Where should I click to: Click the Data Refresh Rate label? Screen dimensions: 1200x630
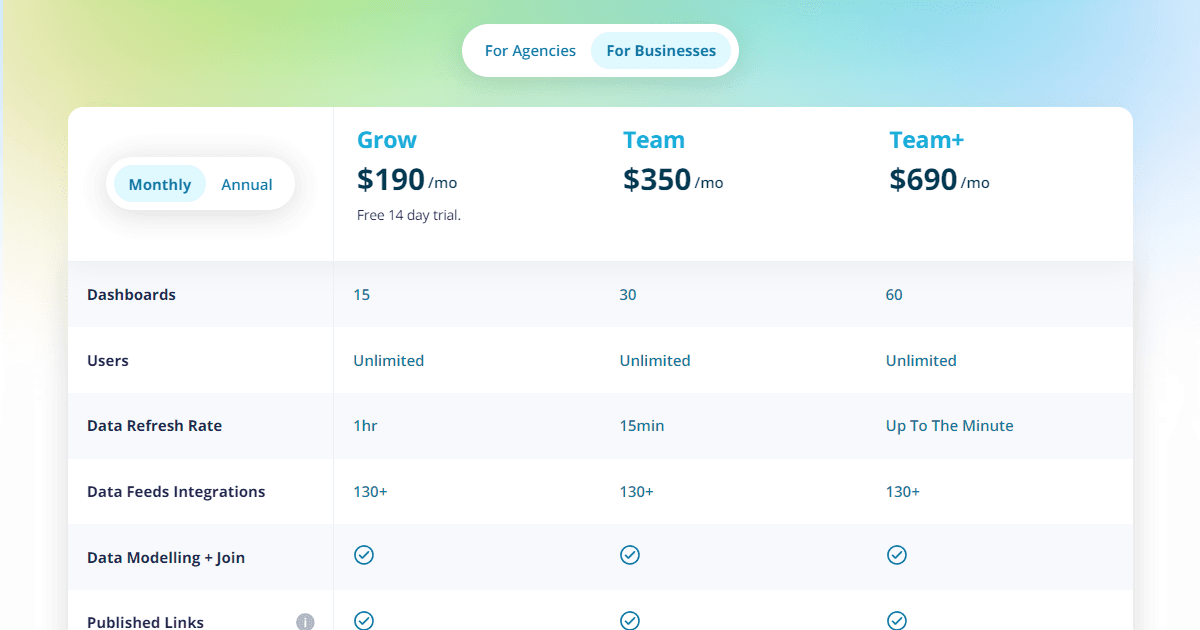click(x=154, y=426)
